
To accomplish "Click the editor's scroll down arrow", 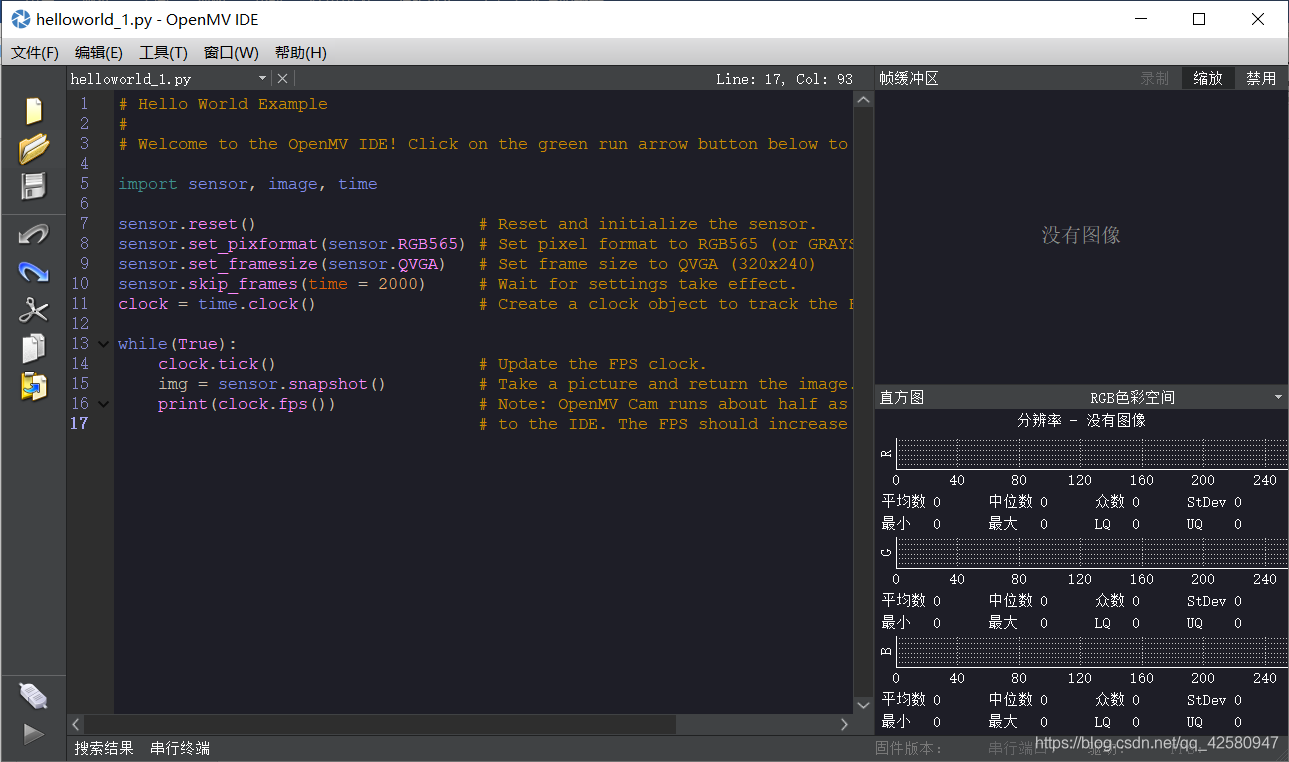I will click(863, 705).
